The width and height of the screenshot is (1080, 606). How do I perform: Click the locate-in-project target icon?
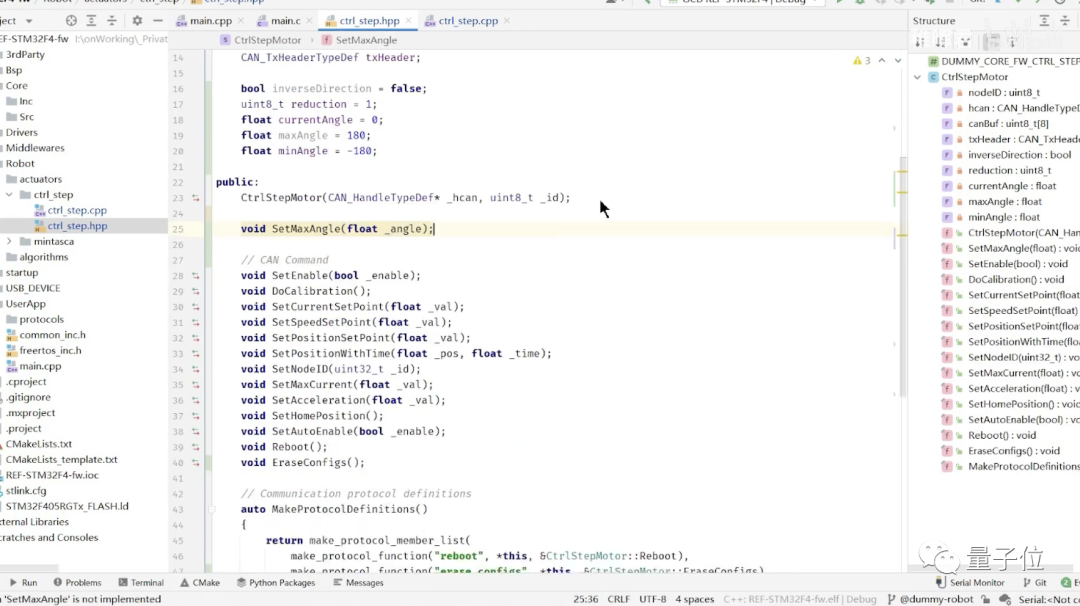pyautogui.click(x=71, y=21)
